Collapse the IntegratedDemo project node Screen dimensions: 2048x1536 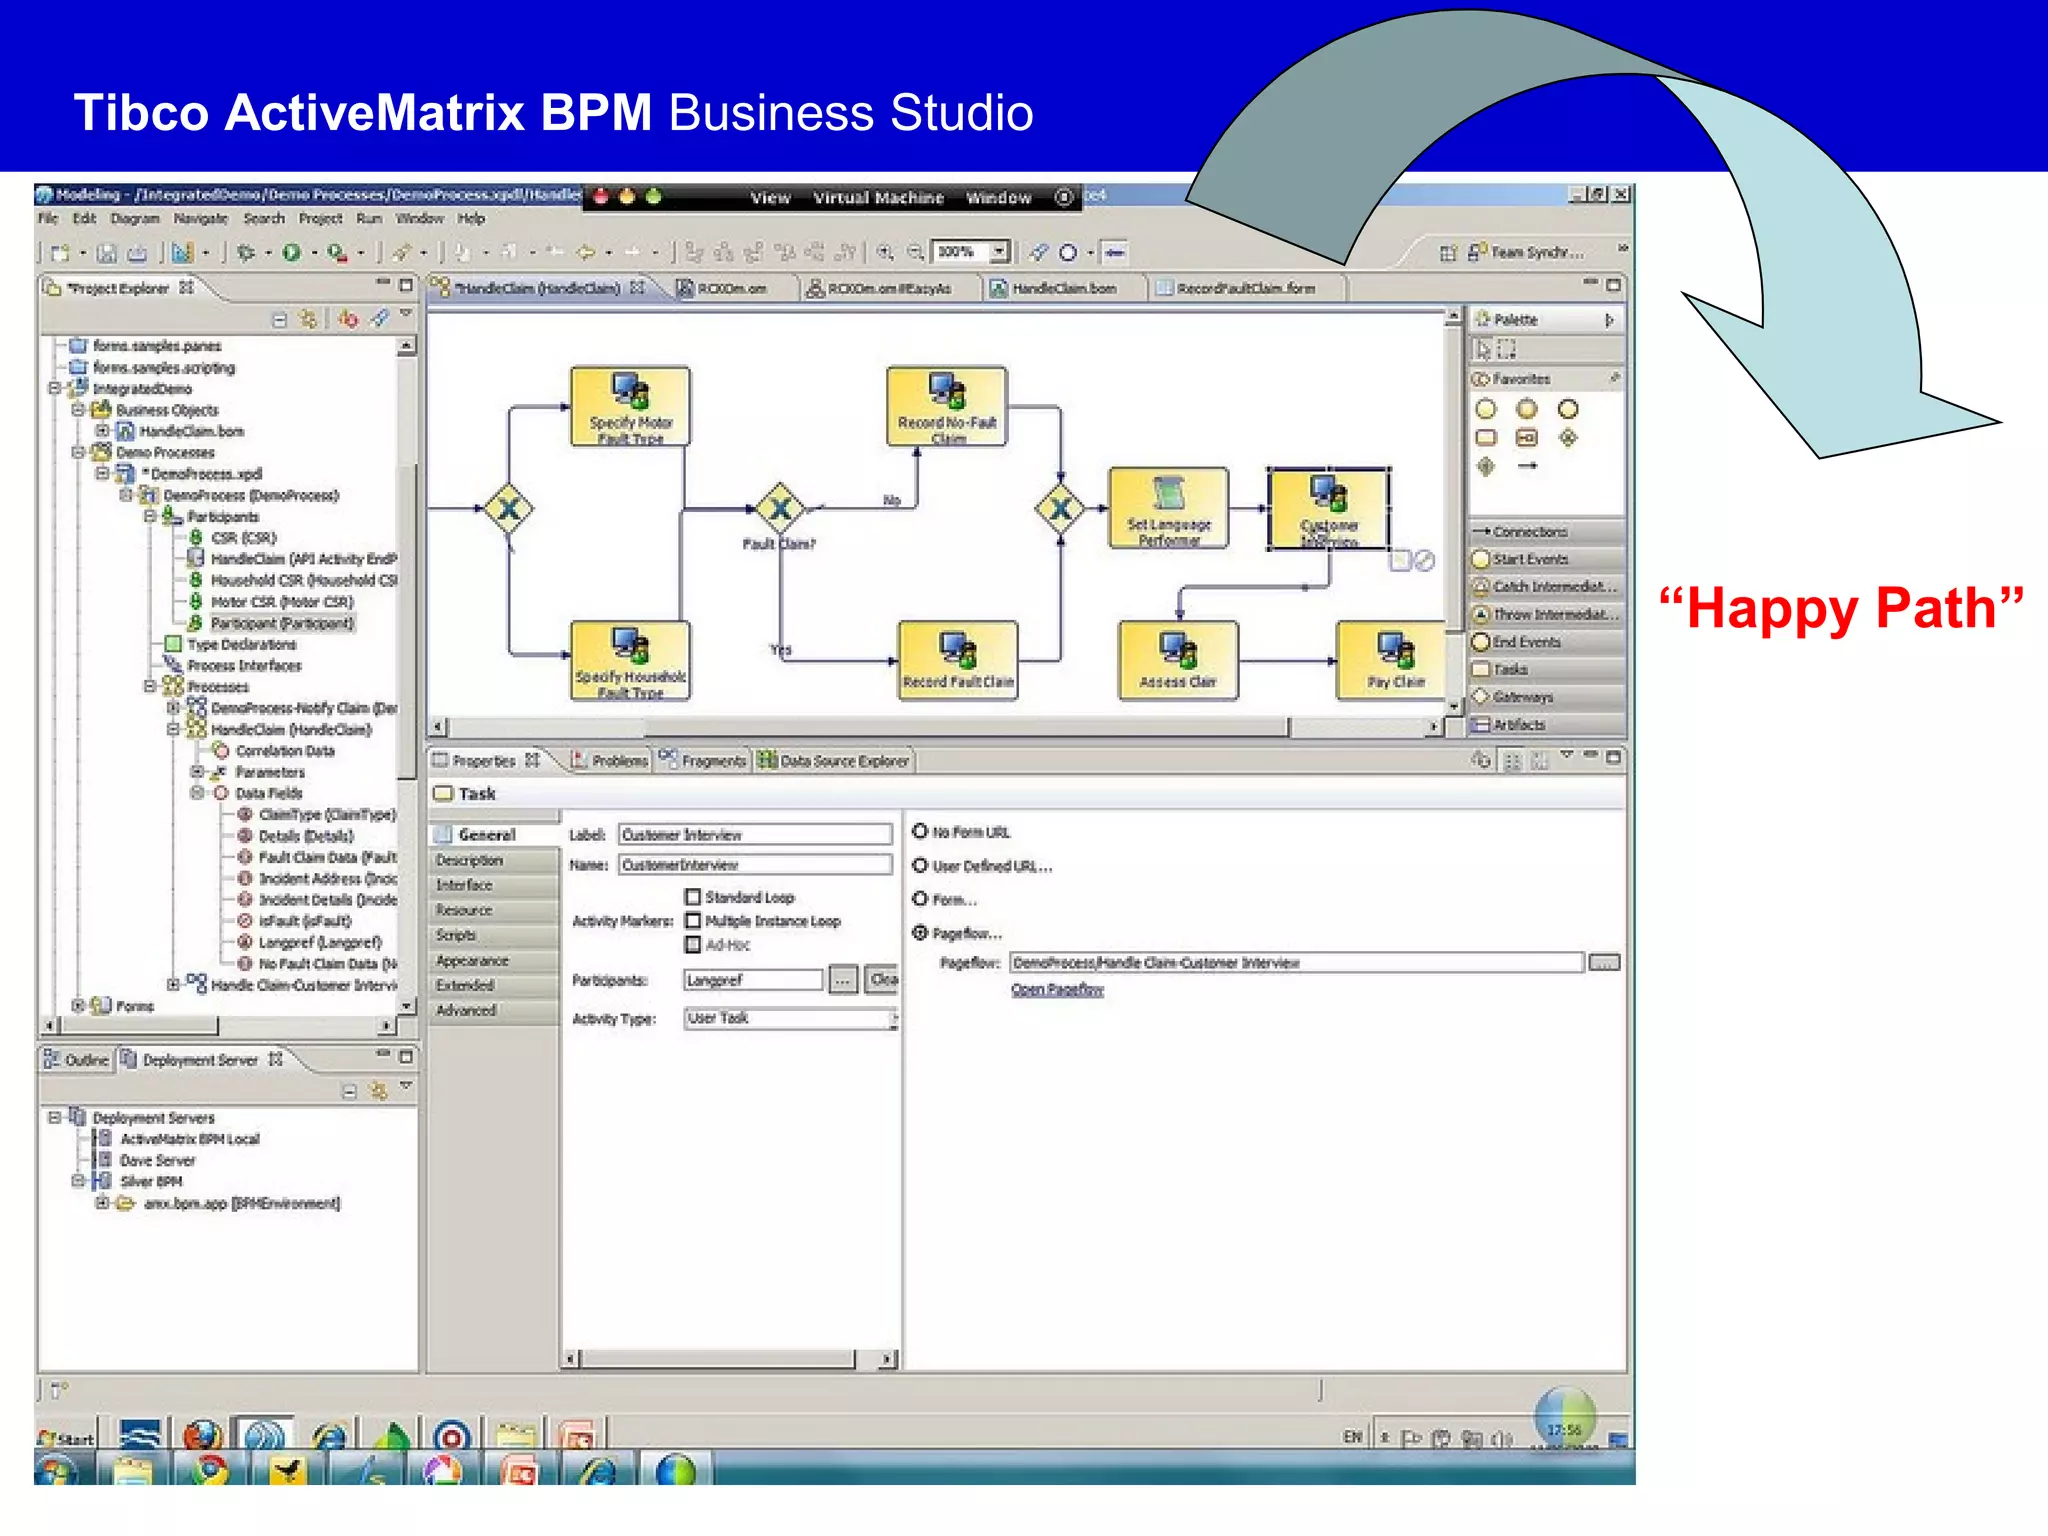[x=55, y=388]
